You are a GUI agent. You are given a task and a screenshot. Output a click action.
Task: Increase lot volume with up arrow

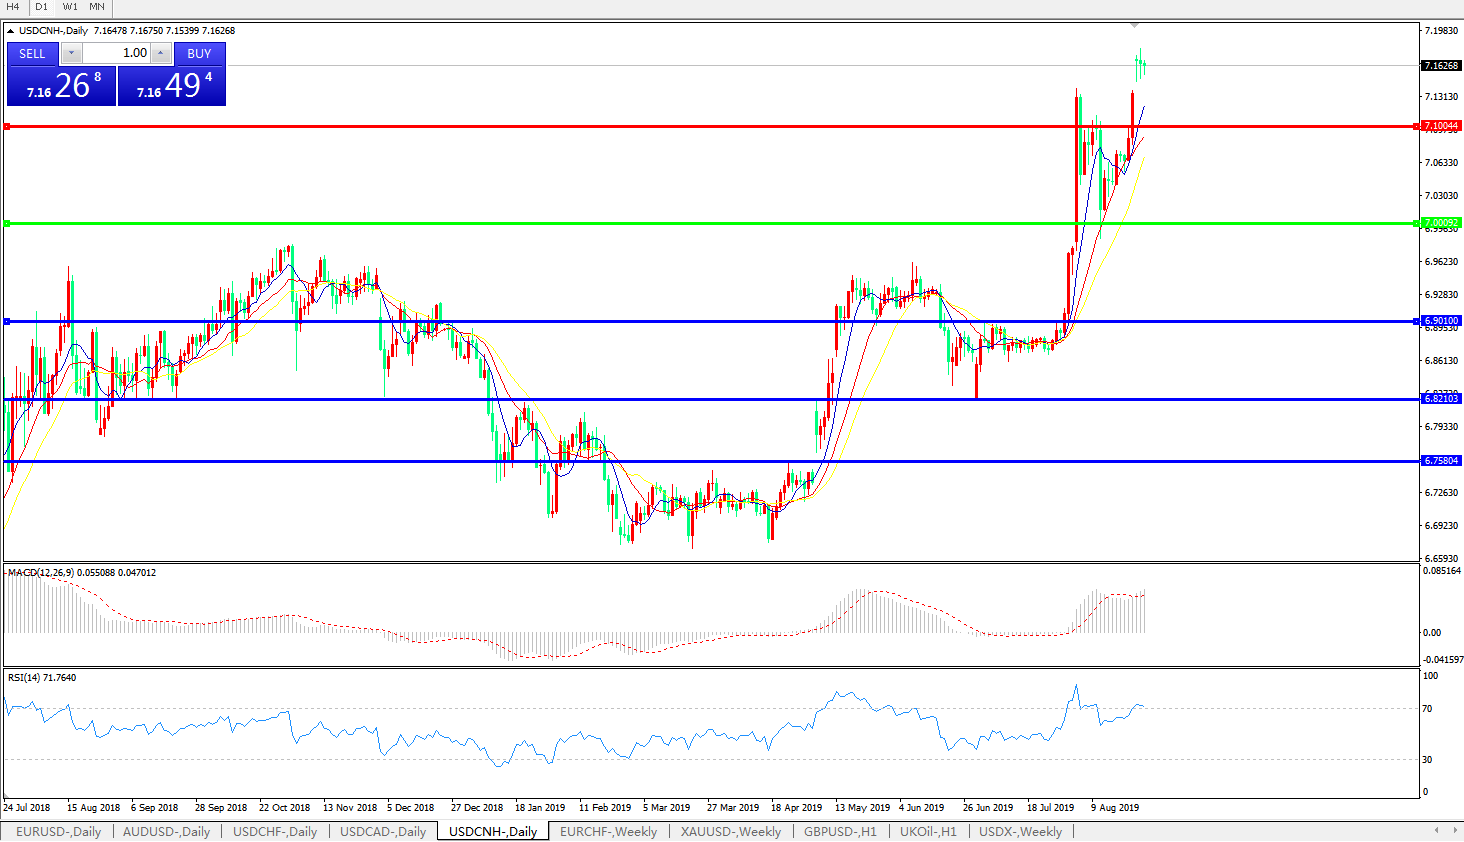tap(161, 54)
